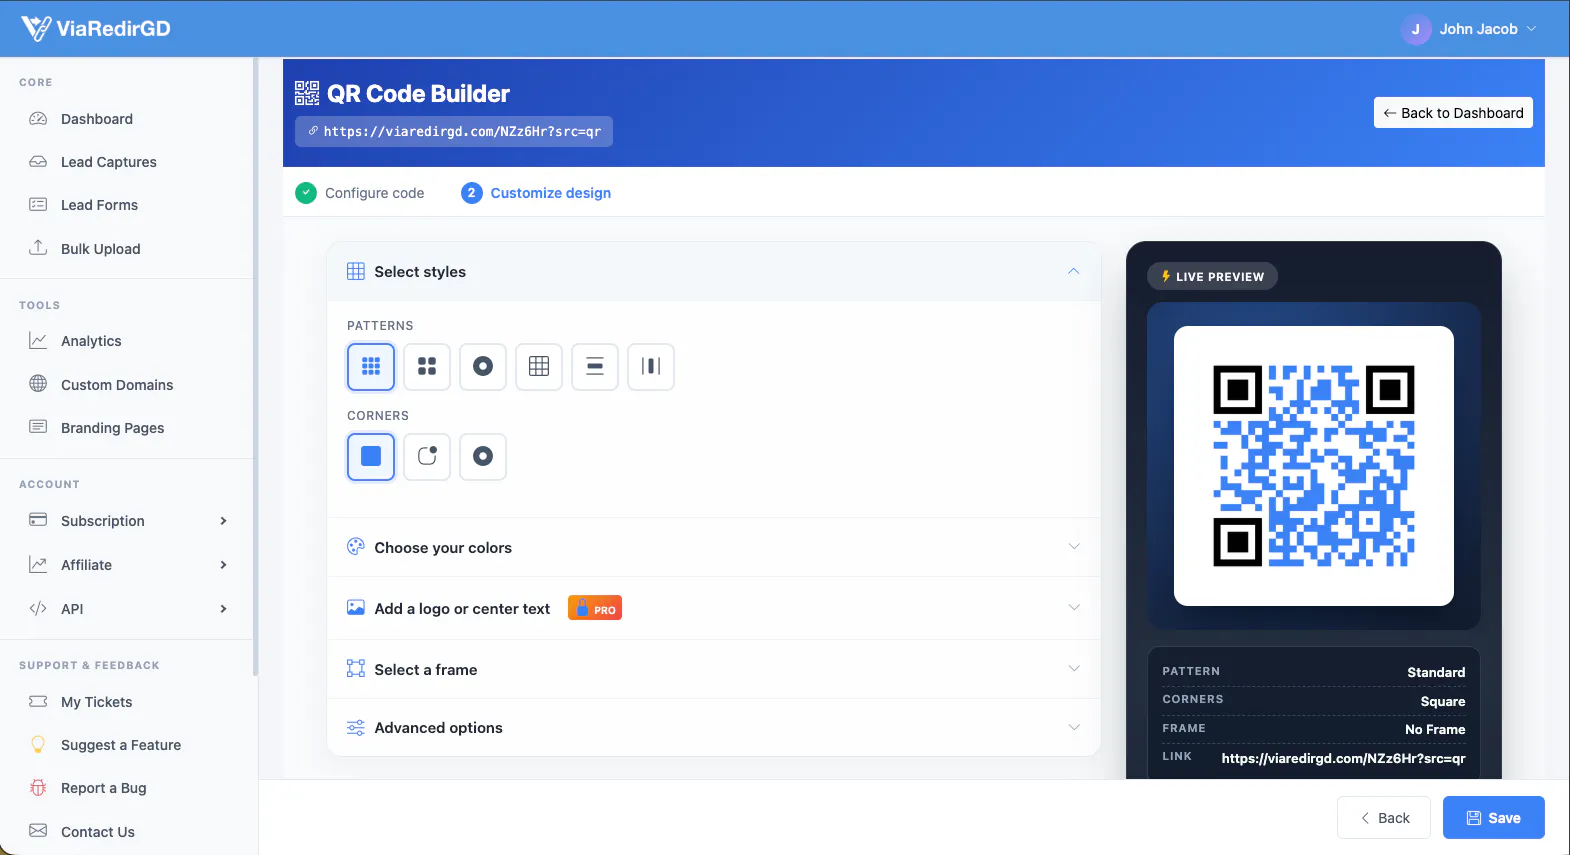Screen dimensions: 1570x855
Task: Click the Subscription card icon
Action: [x=38, y=520]
